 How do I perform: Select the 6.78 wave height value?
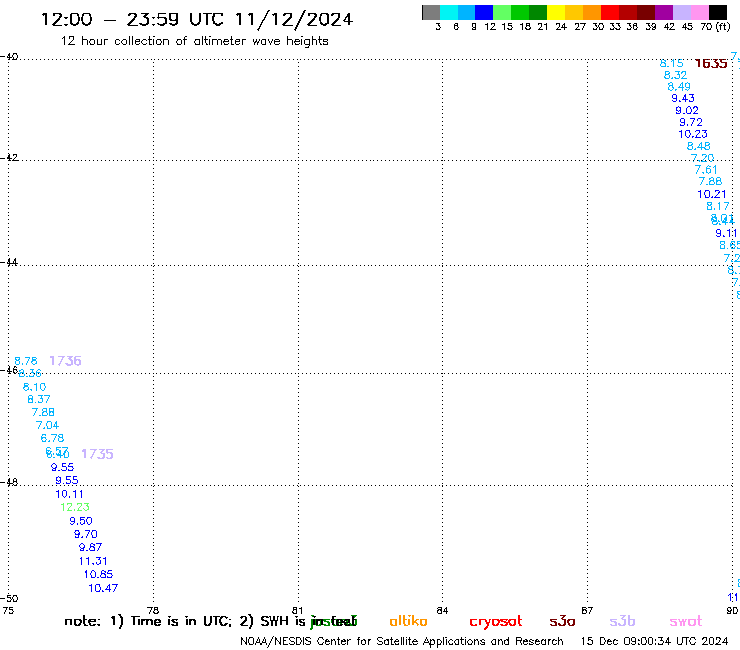[x=52, y=439]
